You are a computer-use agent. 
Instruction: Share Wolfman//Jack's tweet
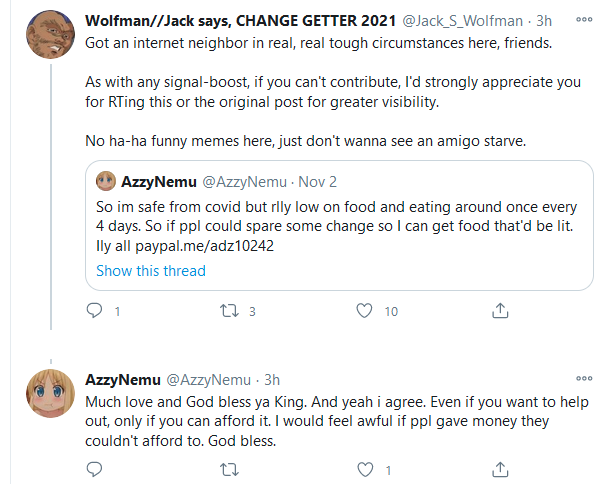pos(500,311)
